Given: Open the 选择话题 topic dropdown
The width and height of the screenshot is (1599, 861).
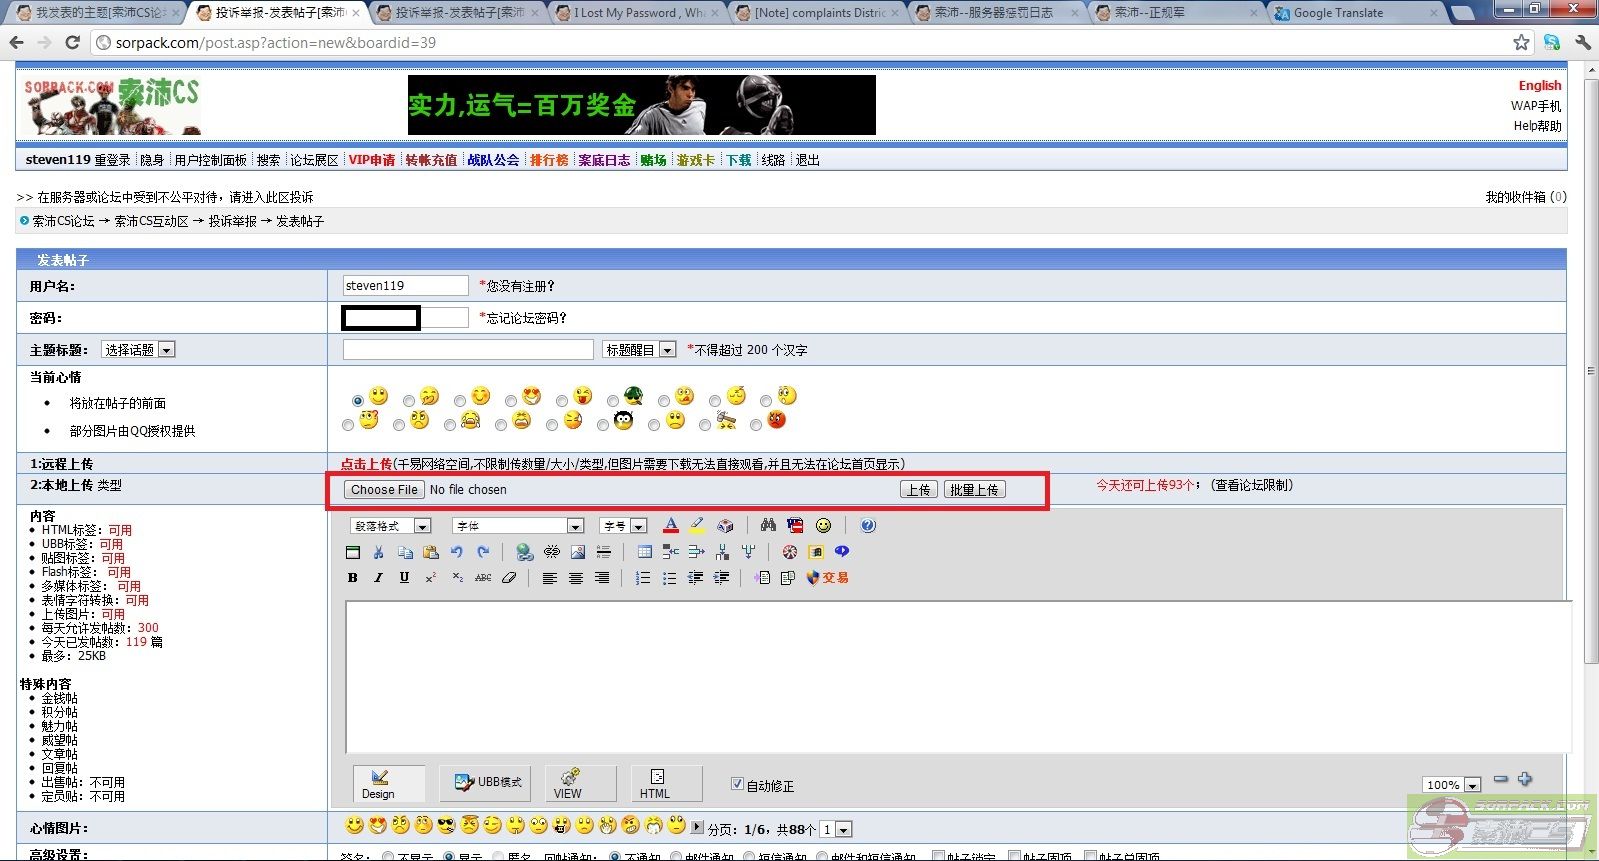Looking at the screenshot, I should pyautogui.click(x=138, y=350).
